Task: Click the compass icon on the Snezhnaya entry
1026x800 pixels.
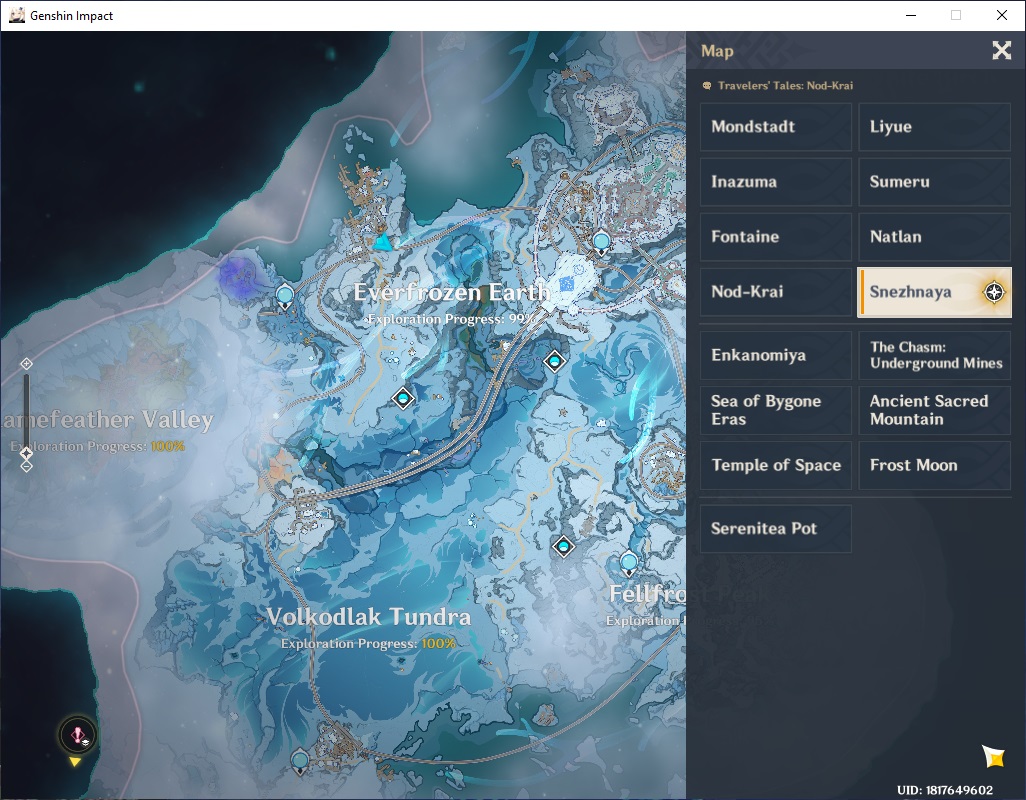Action: pyautogui.click(x=994, y=292)
